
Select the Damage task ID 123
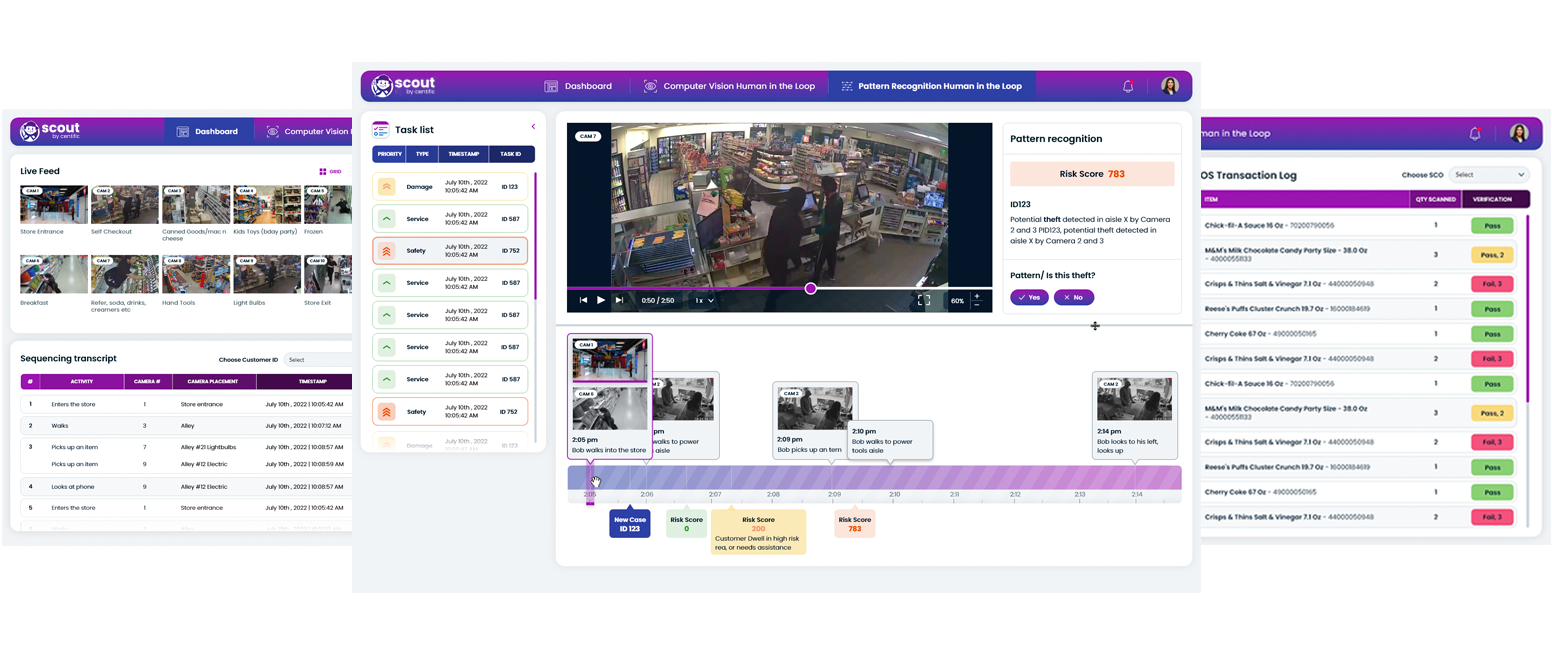pyautogui.click(x=450, y=187)
